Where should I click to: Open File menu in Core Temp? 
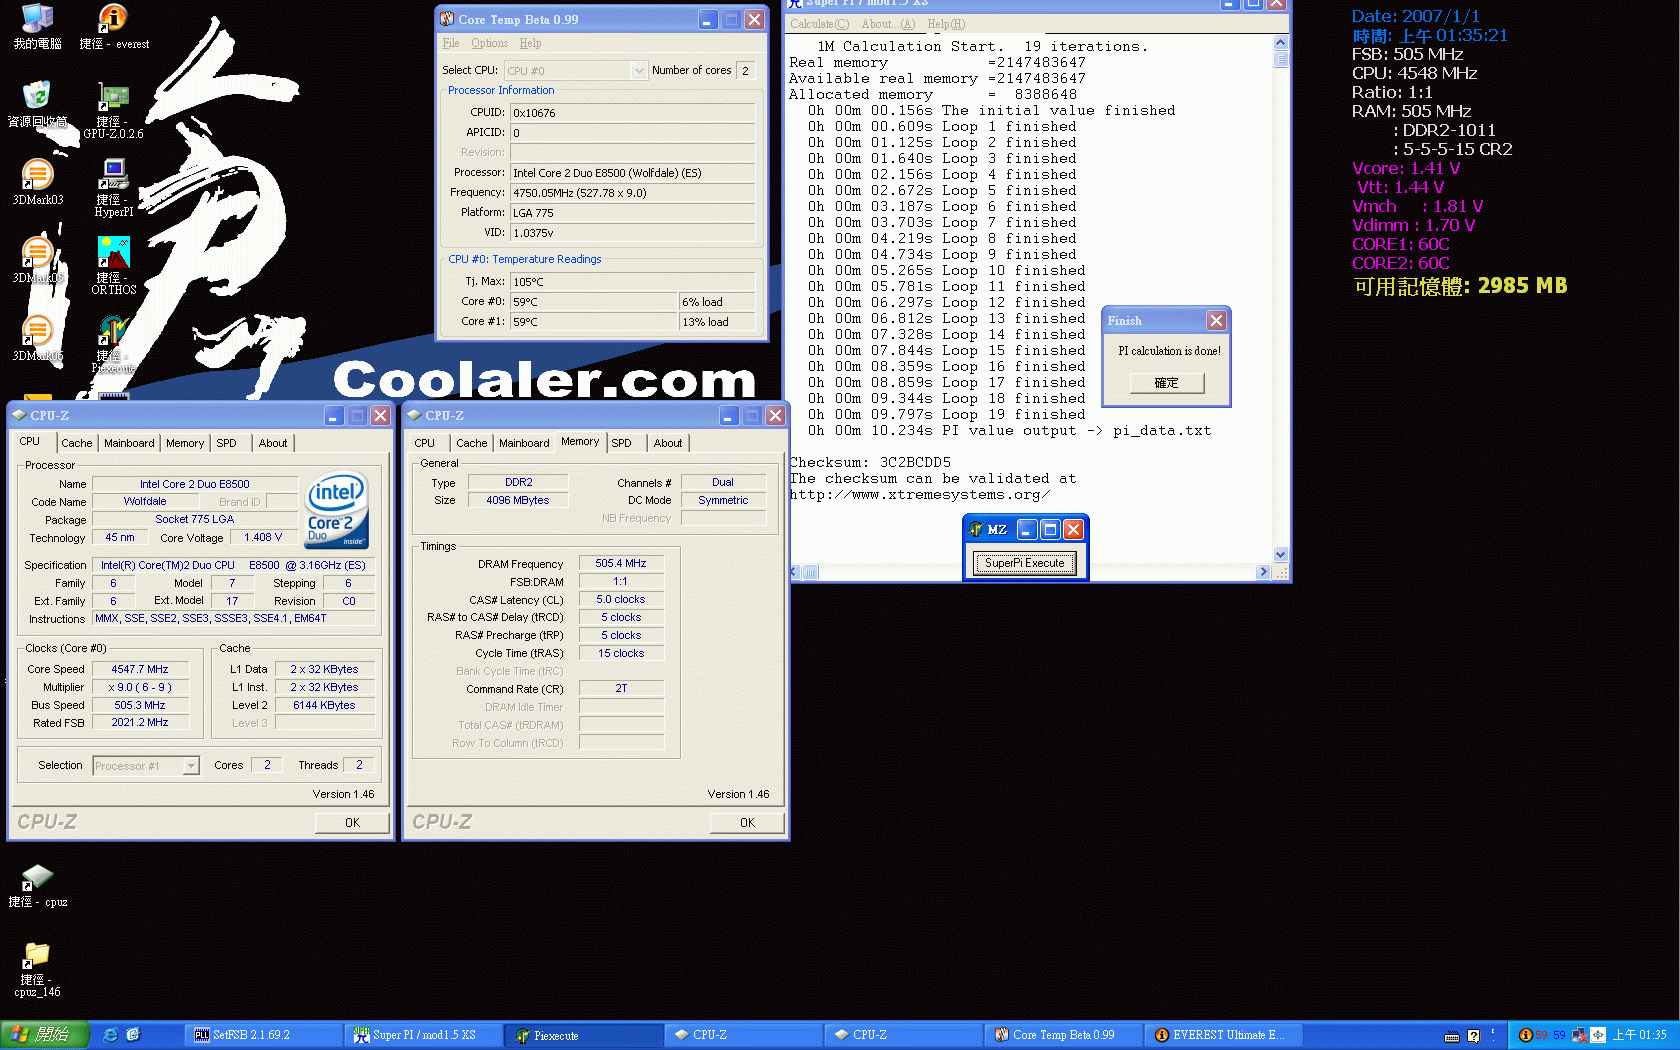pos(451,43)
